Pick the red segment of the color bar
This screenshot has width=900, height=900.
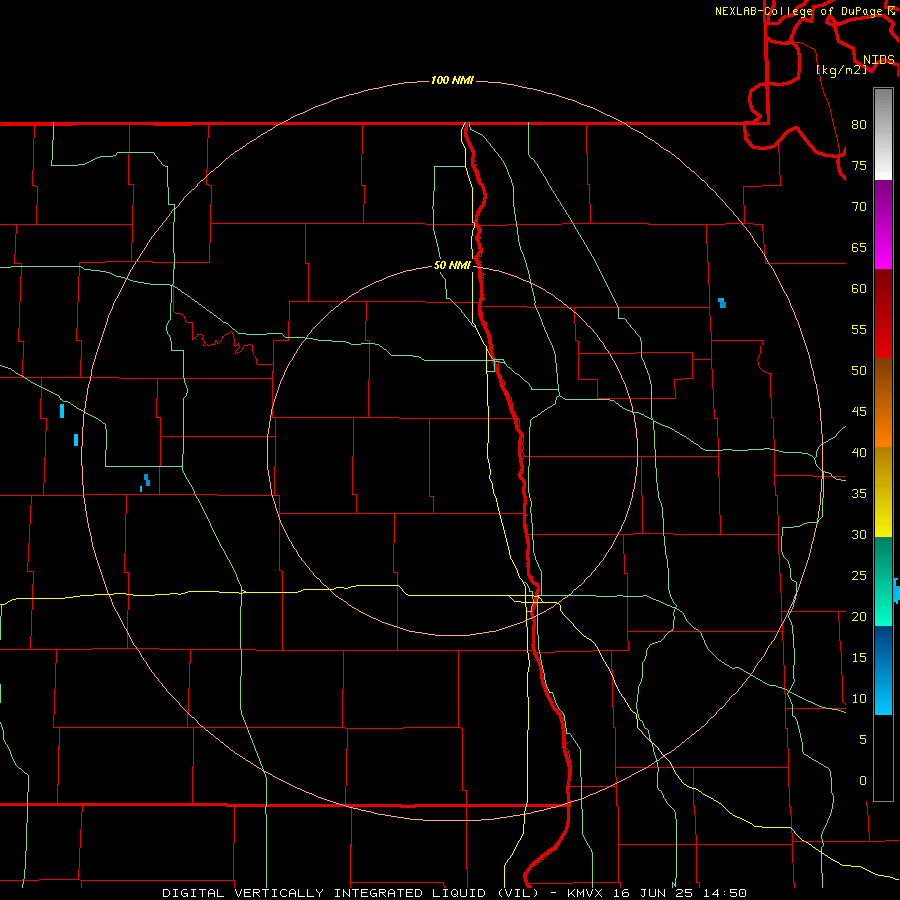tap(883, 314)
